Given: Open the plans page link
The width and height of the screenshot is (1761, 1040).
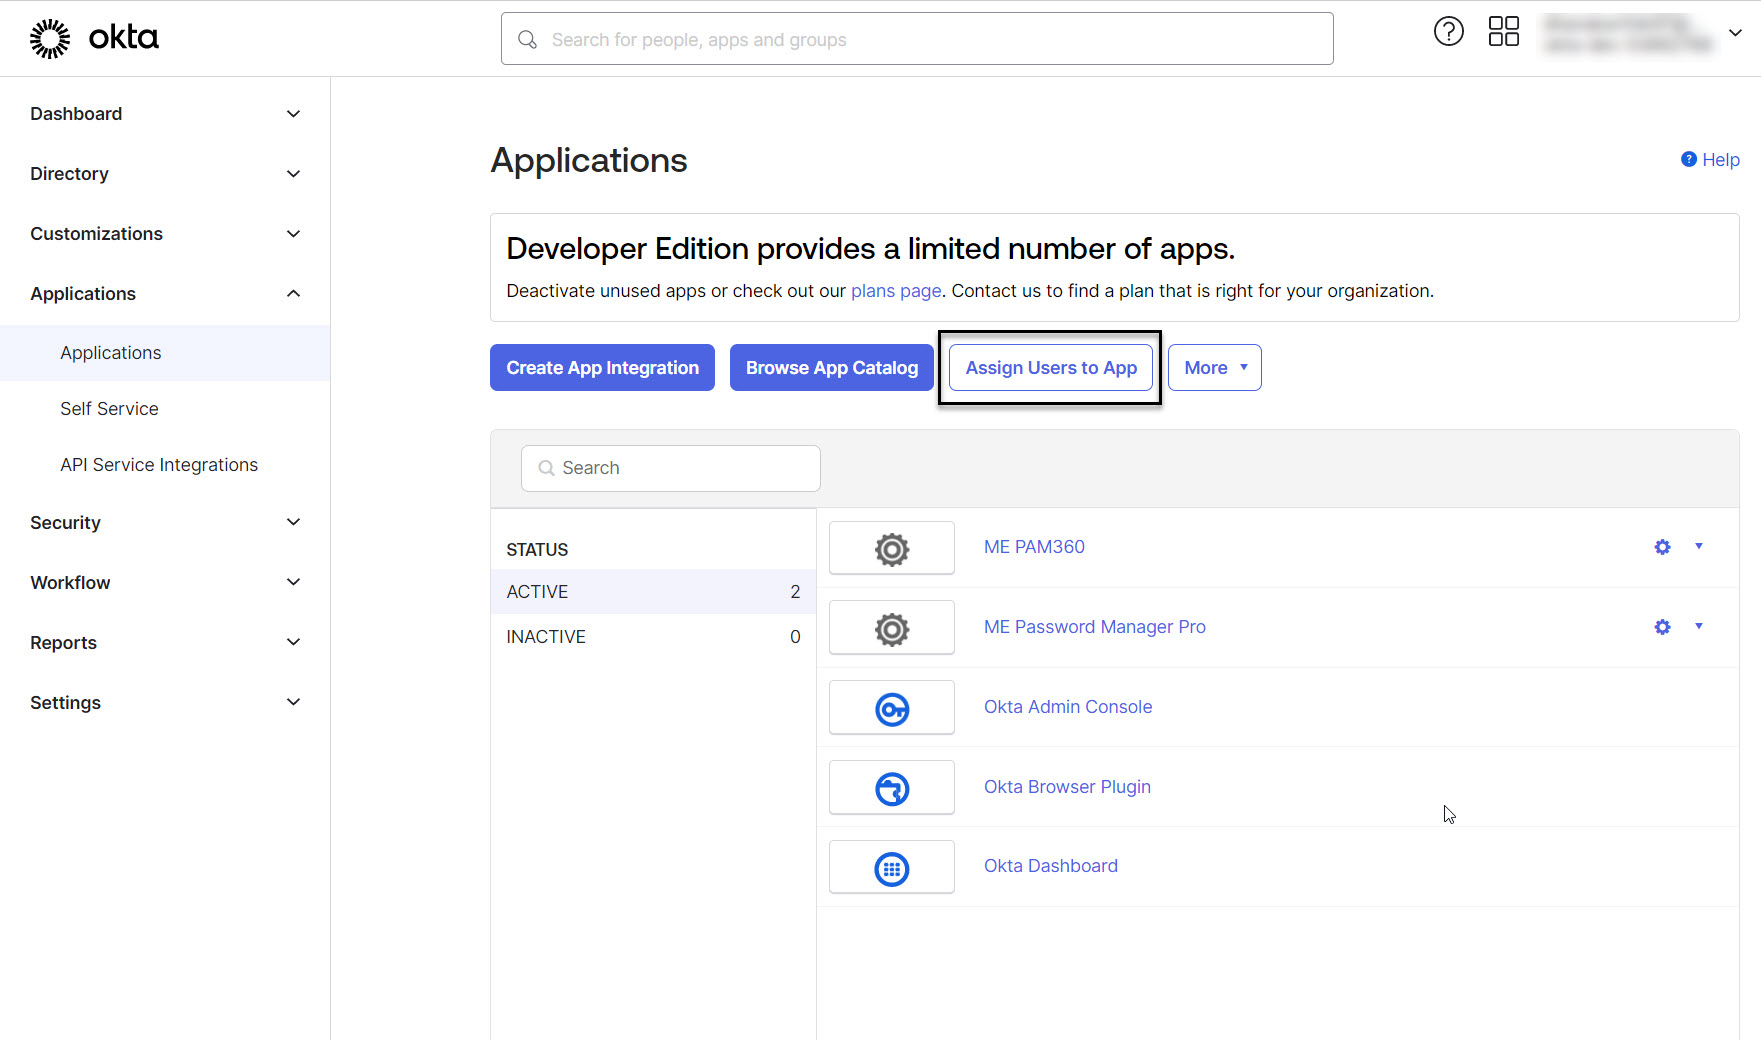Looking at the screenshot, I should 895,291.
